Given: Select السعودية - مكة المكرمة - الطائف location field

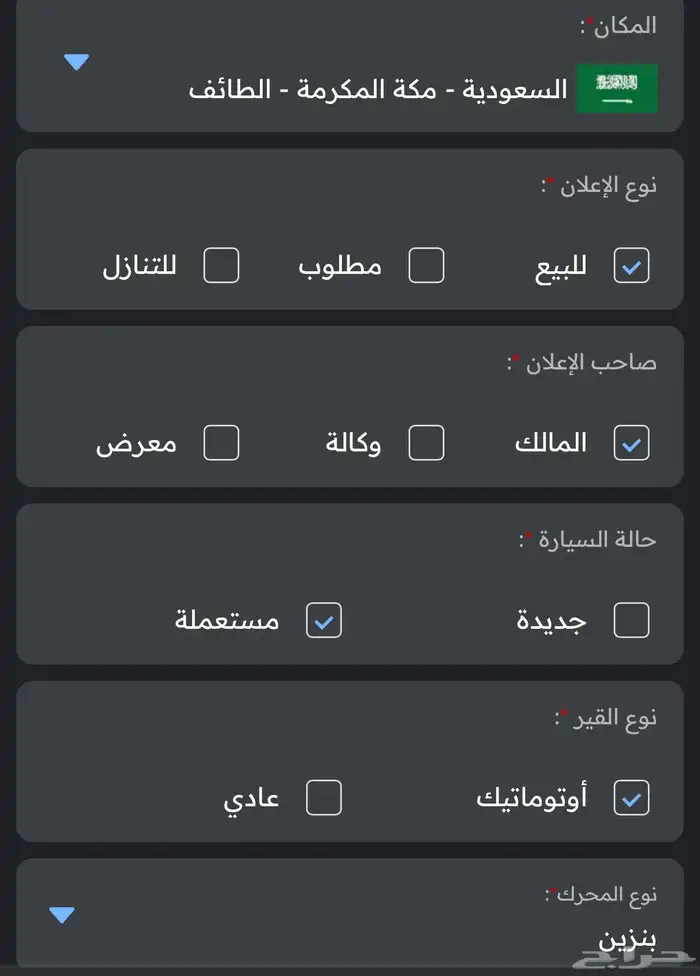Looking at the screenshot, I should tap(378, 90).
